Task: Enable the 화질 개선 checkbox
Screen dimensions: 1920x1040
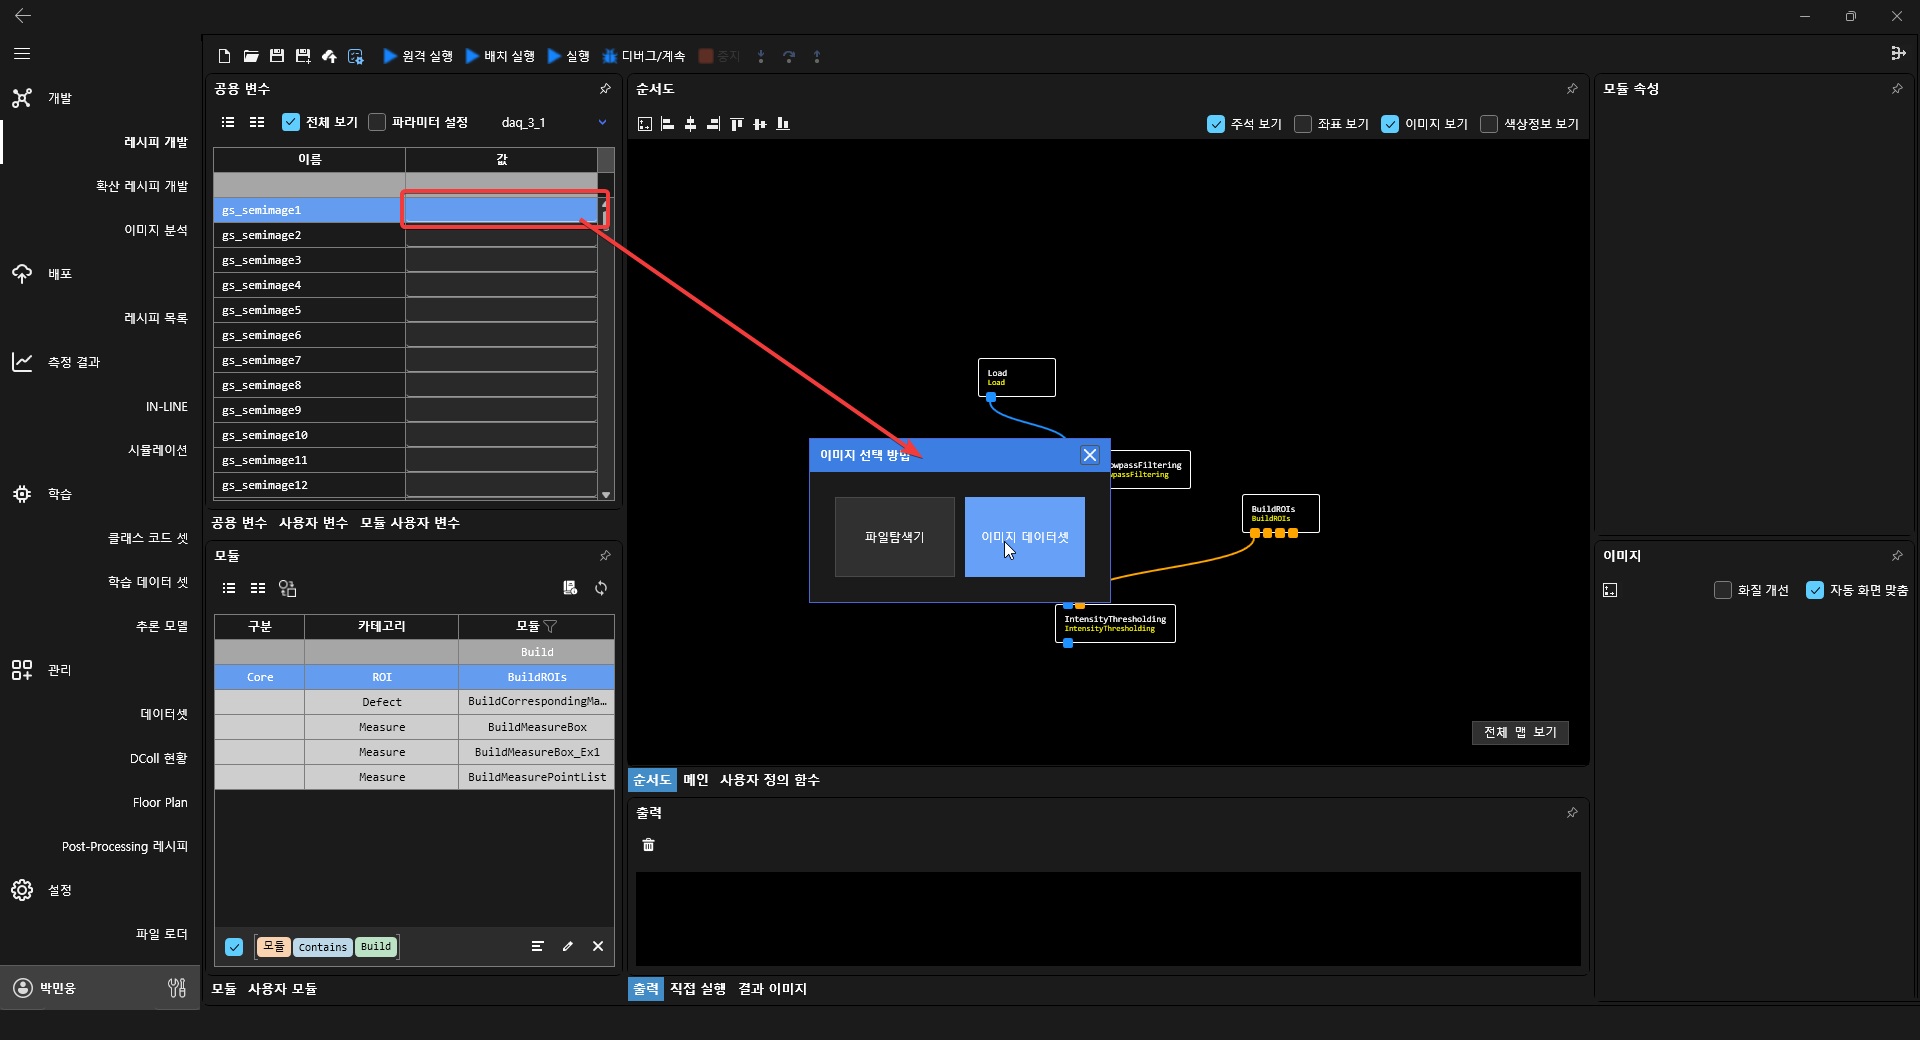Action: click(1723, 590)
